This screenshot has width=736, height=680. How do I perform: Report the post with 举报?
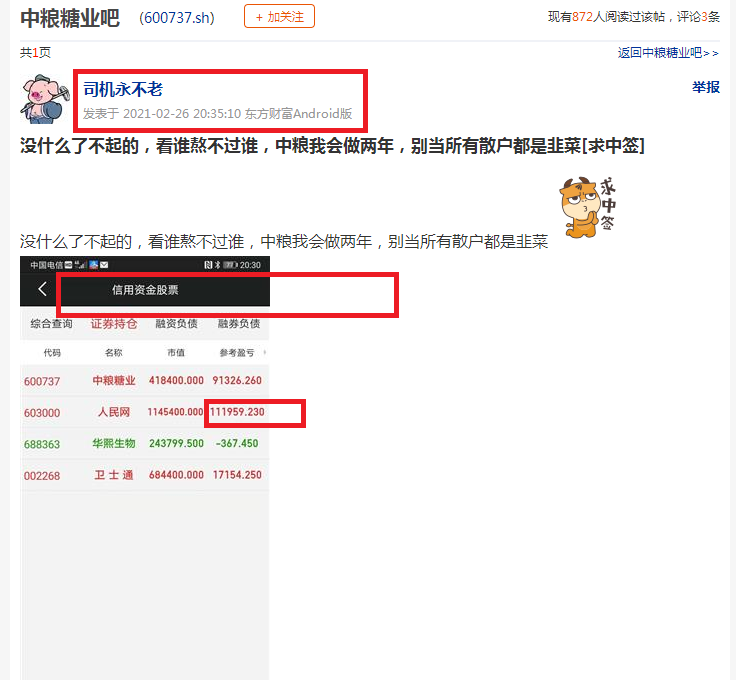click(705, 87)
